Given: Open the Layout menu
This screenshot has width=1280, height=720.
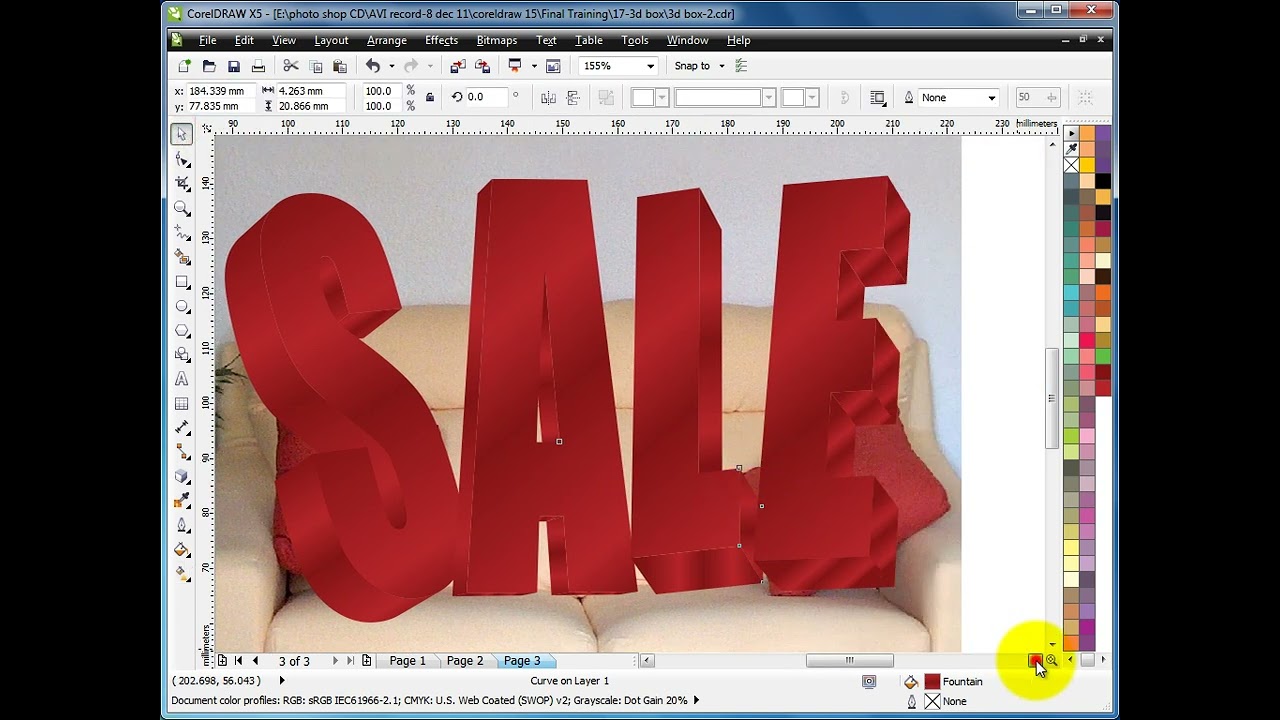Looking at the screenshot, I should 331,40.
